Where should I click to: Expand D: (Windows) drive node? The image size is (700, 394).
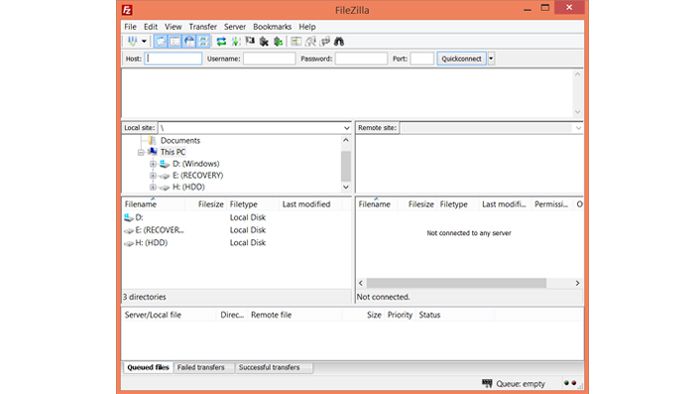[153, 164]
